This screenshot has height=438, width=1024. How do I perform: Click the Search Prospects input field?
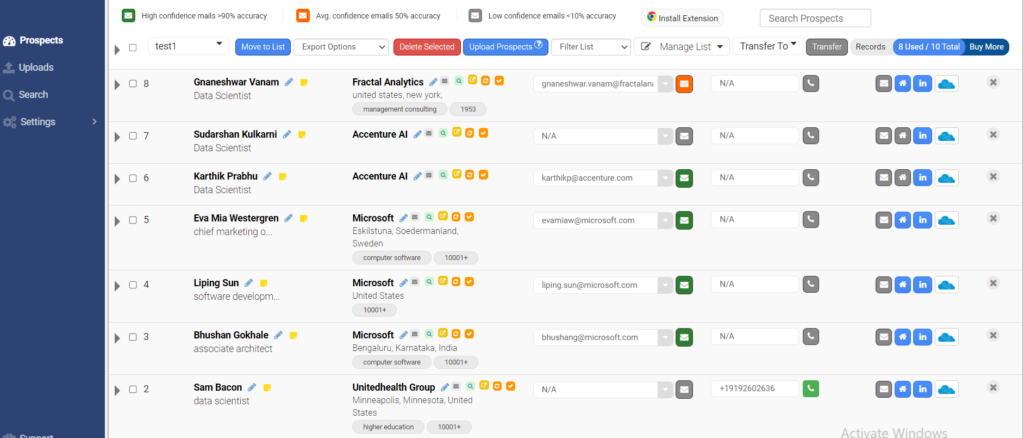pos(815,18)
